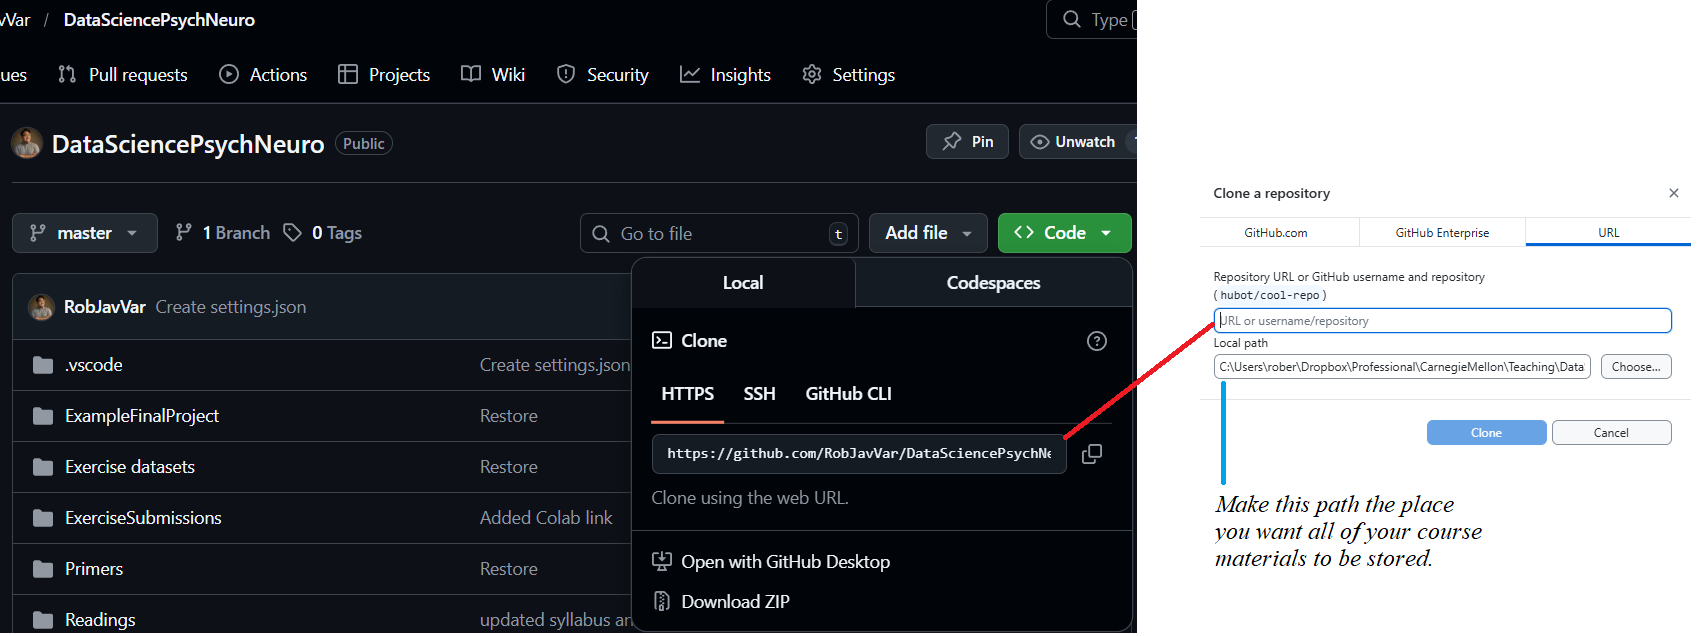Copy the HTTPS clone URL to clipboard
Image resolution: width=1703 pixels, height=636 pixels.
pyautogui.click(x=1092, y=454)
